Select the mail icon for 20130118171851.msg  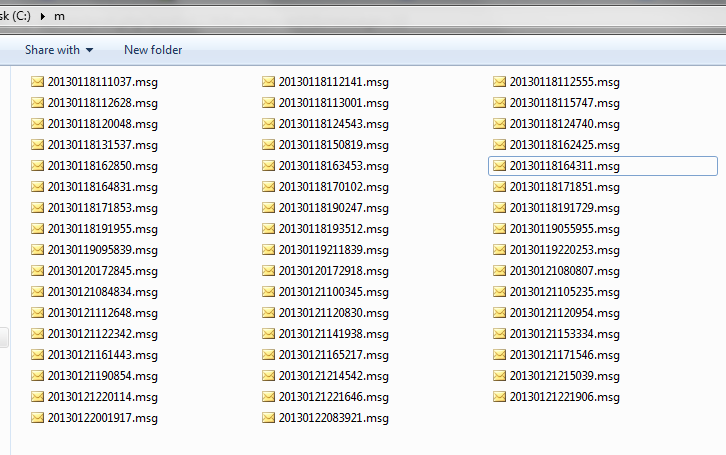pyautogui.click(x=500, y=187)
